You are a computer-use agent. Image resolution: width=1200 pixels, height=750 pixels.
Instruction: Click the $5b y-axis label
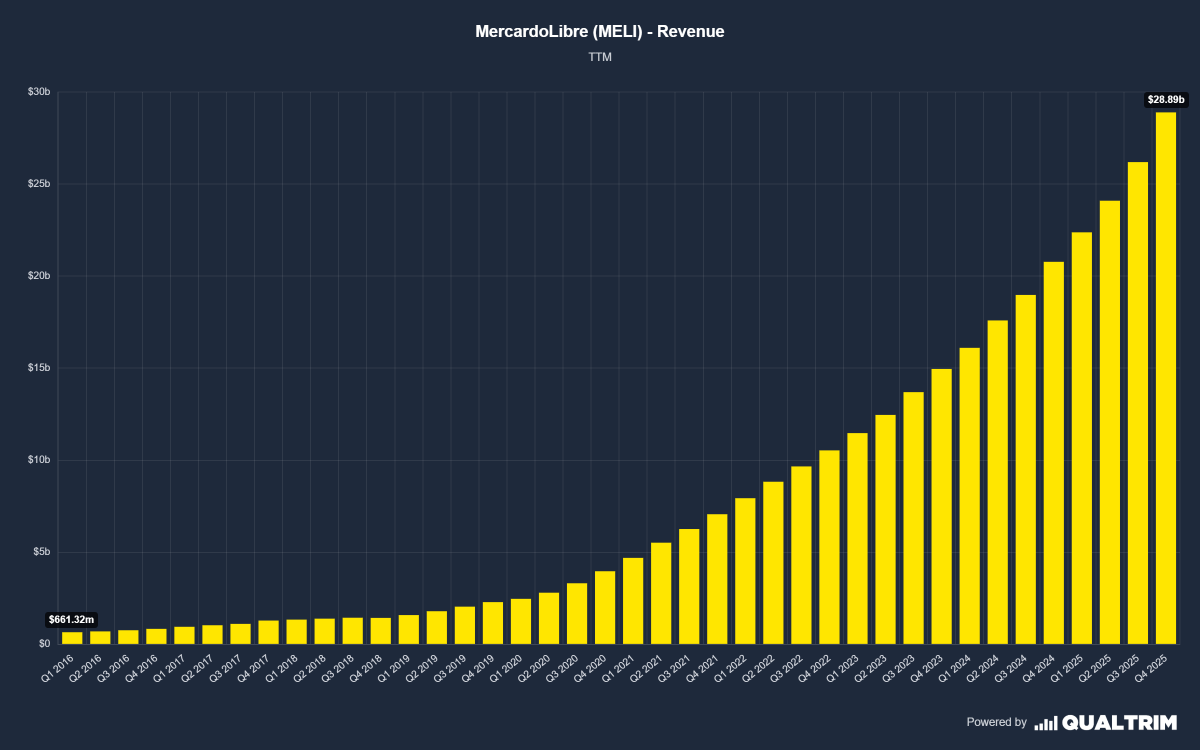click(x=43, y=552)
